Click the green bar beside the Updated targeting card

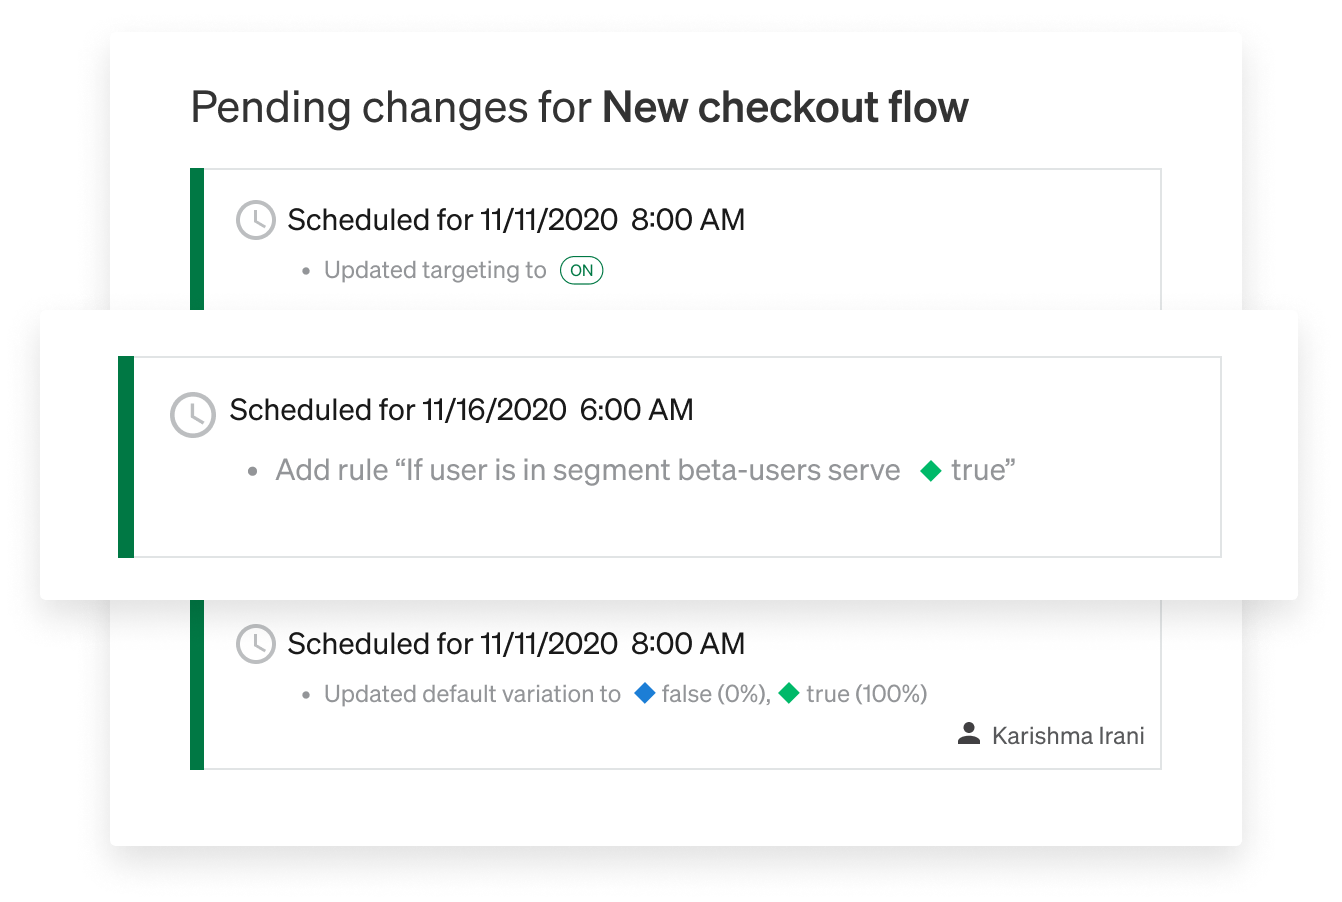click(x=197, y=240)
